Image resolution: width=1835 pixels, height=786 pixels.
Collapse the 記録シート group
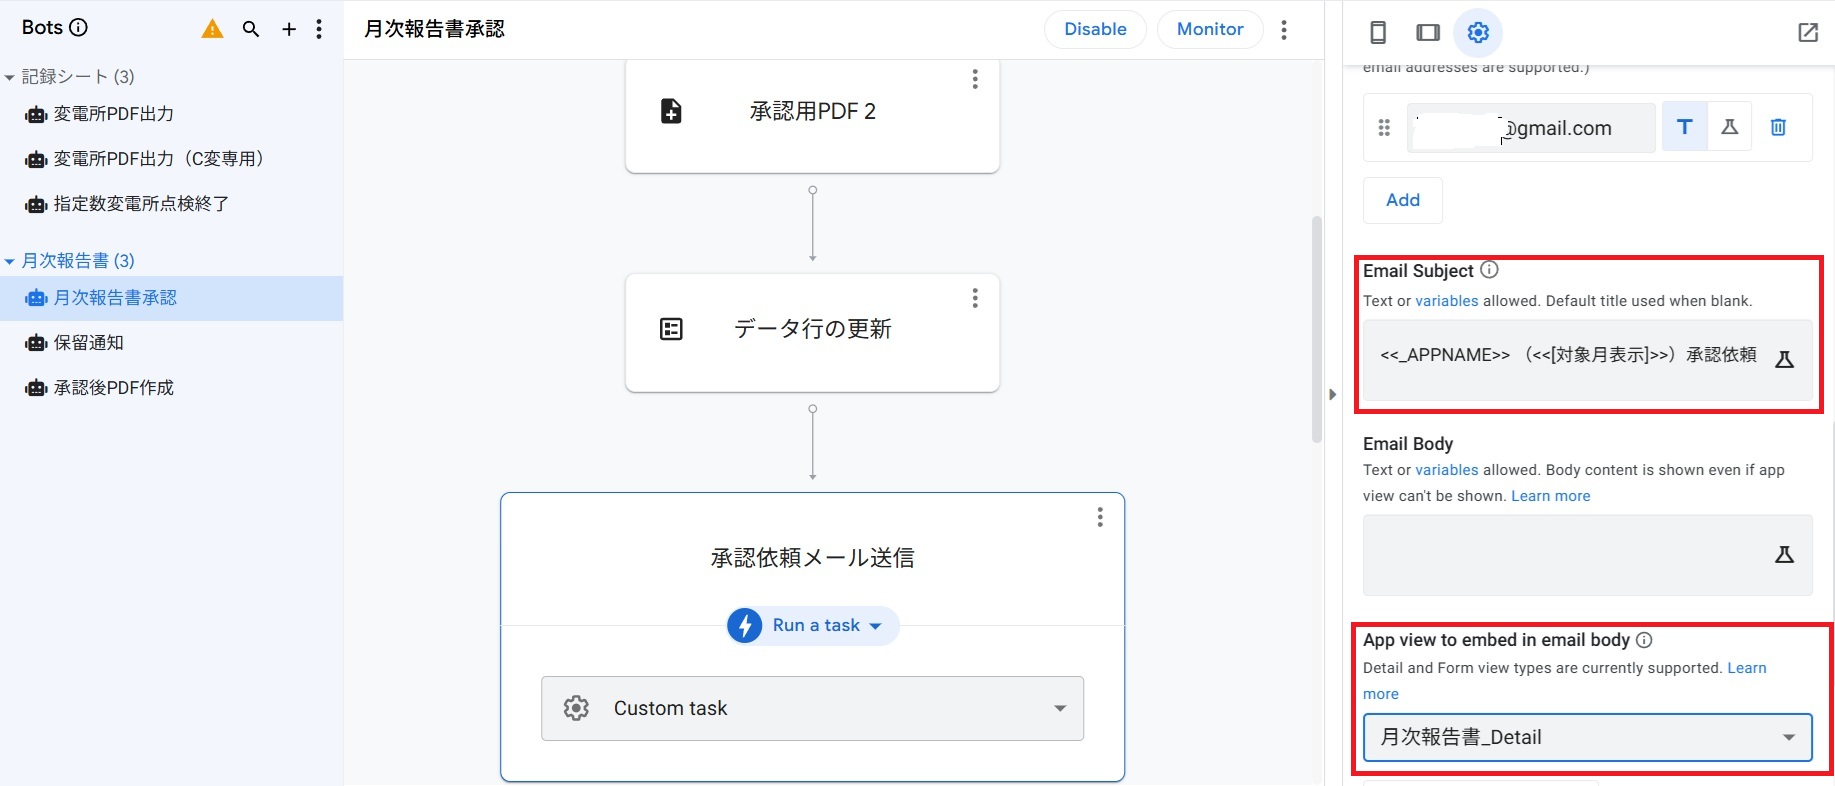click(10, 77)
